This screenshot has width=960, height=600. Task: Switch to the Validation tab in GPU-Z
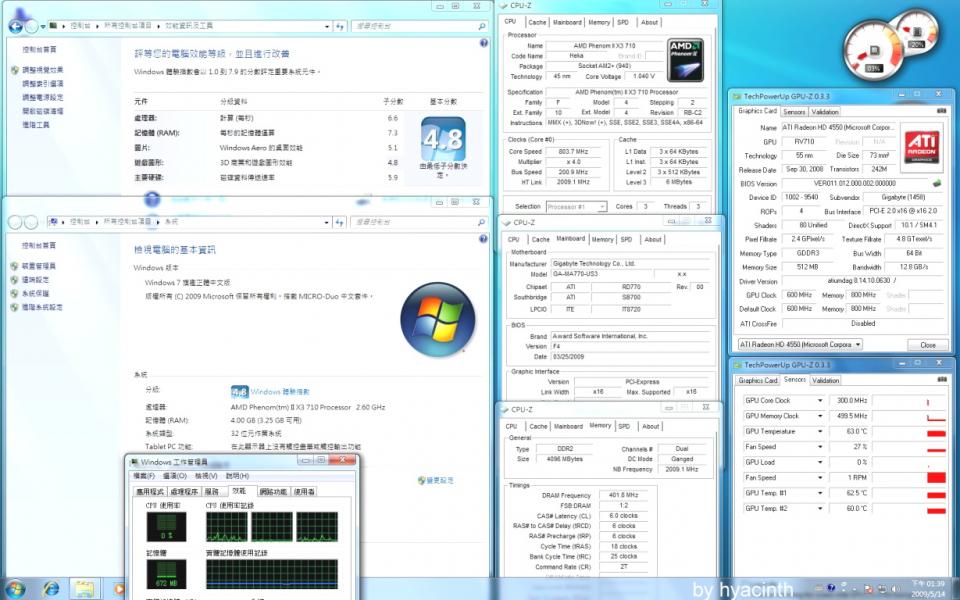(x=825, y=112)
